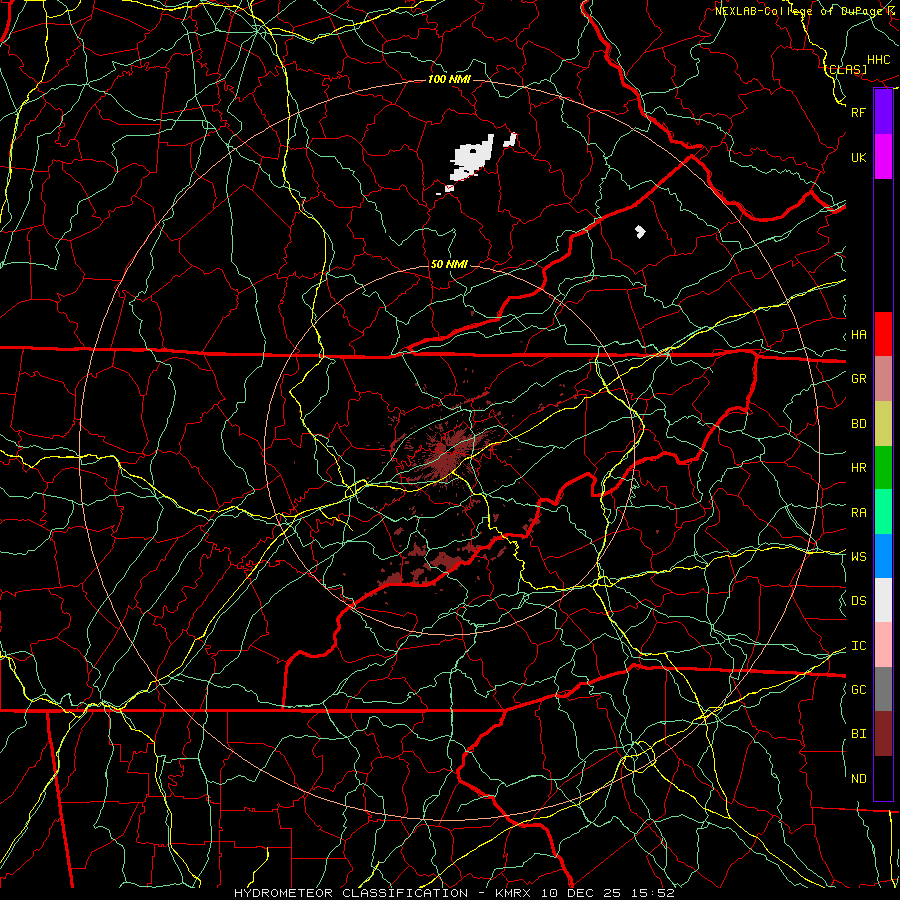The image size is (900, 900).
Task: Click the 100 NMI range ring label
Action: (449, 79)
